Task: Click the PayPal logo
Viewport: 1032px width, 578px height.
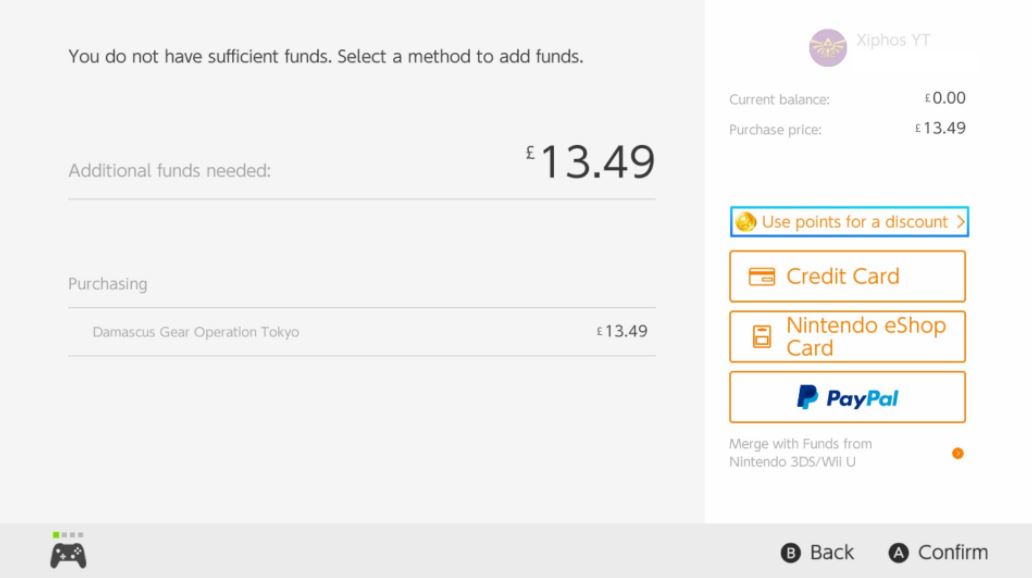Action: pos(847,398)
